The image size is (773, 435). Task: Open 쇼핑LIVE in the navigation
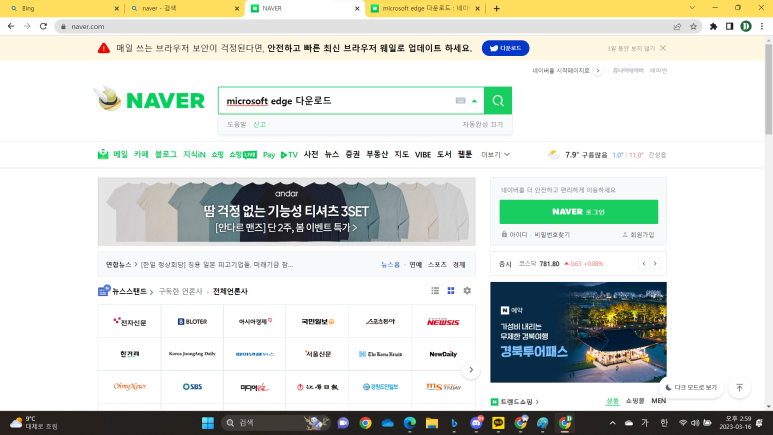(x=243, y=154)
